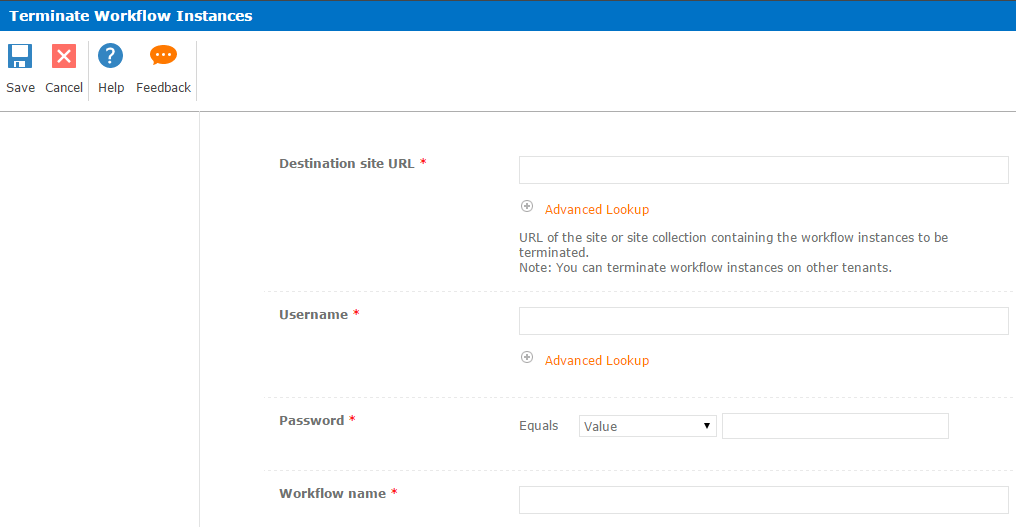The image size is (1016, 527).
Task: Click into the Username input field
Action: pyautogui.click(x=763, y=321)
